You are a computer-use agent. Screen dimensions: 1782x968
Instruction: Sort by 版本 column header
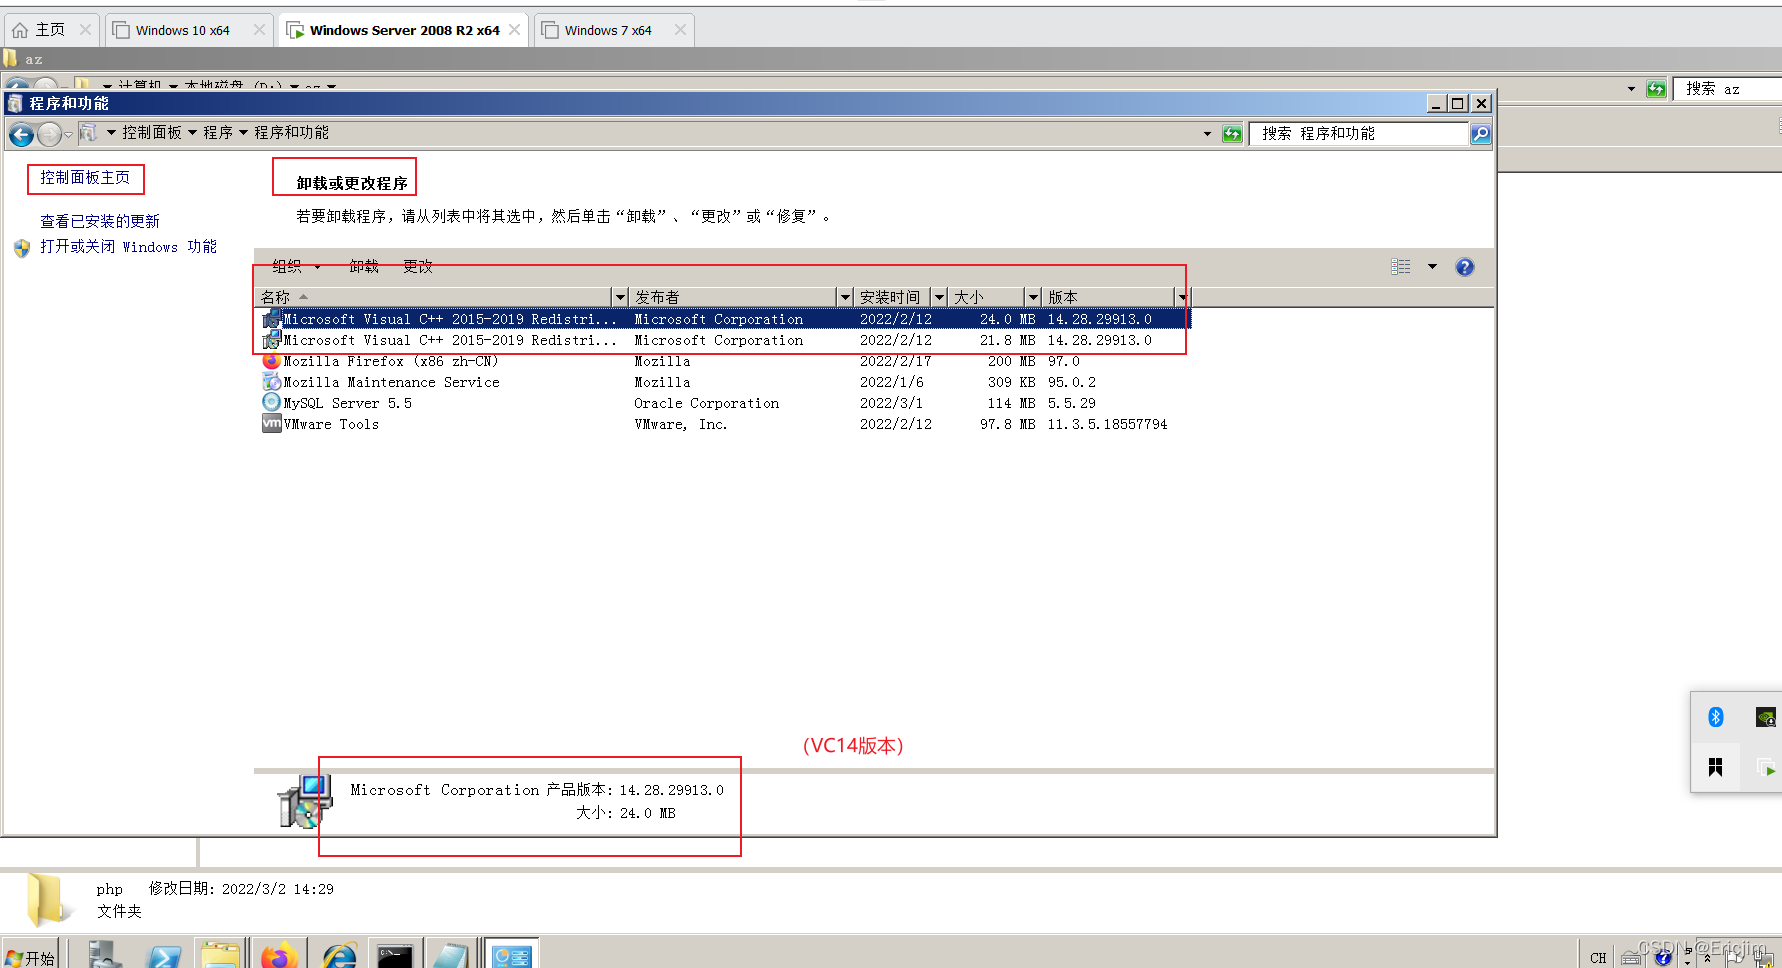(x=1108, y=297)
